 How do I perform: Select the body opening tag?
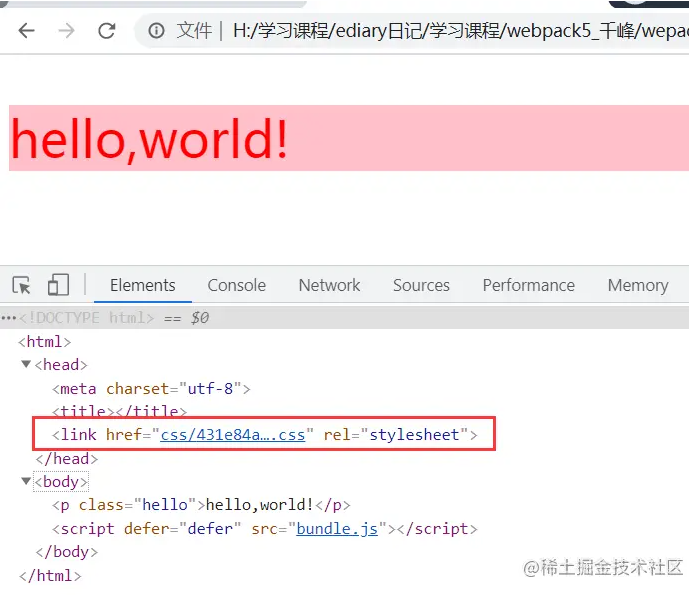click(x=61, y=482)
